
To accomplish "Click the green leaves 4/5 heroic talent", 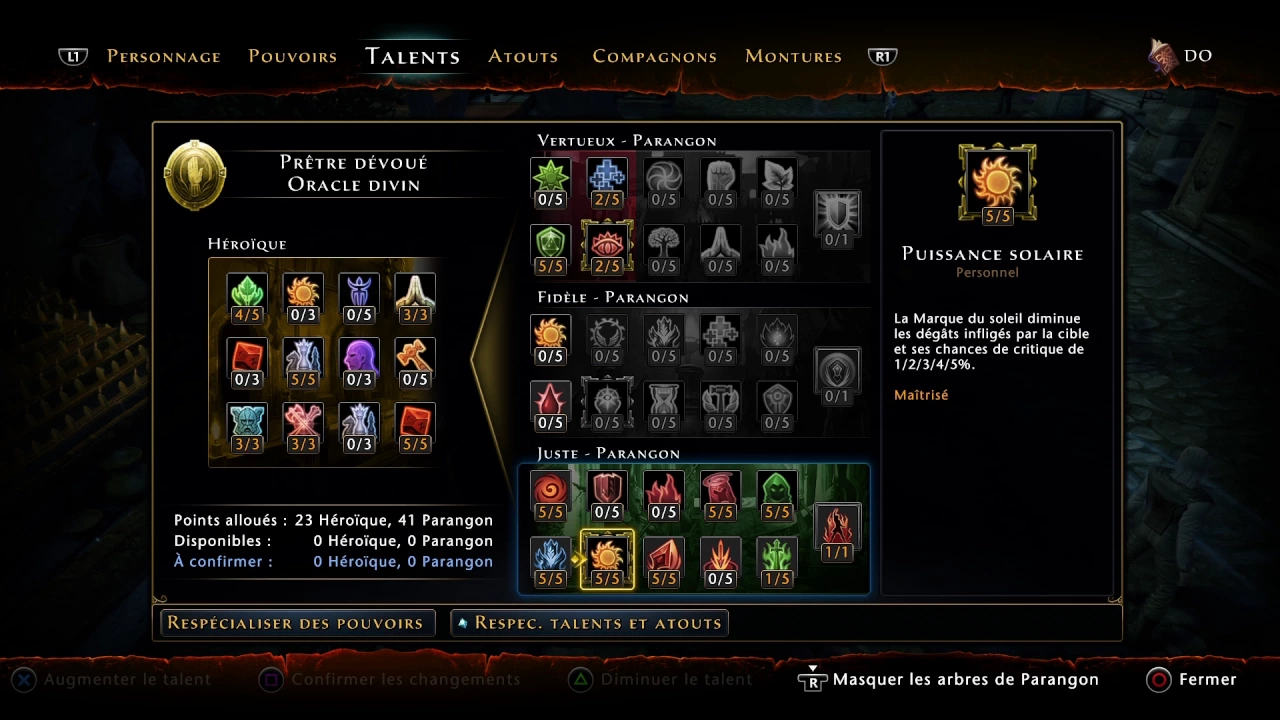I will coord(247,298).
